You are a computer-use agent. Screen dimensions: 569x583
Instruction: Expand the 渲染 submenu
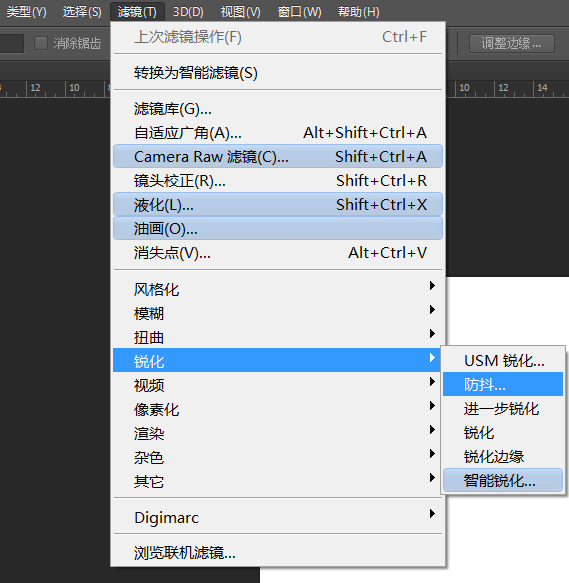click(x=278, y=433)
